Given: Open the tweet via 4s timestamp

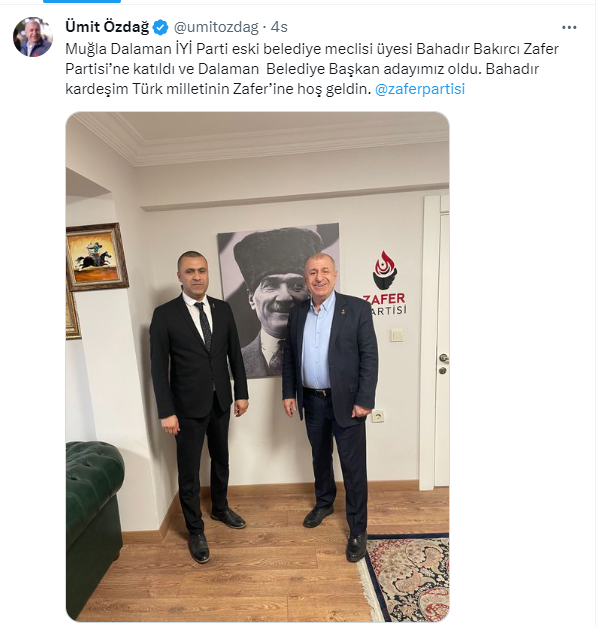Looking at the screenshot, I should click(x=279, y=27).
